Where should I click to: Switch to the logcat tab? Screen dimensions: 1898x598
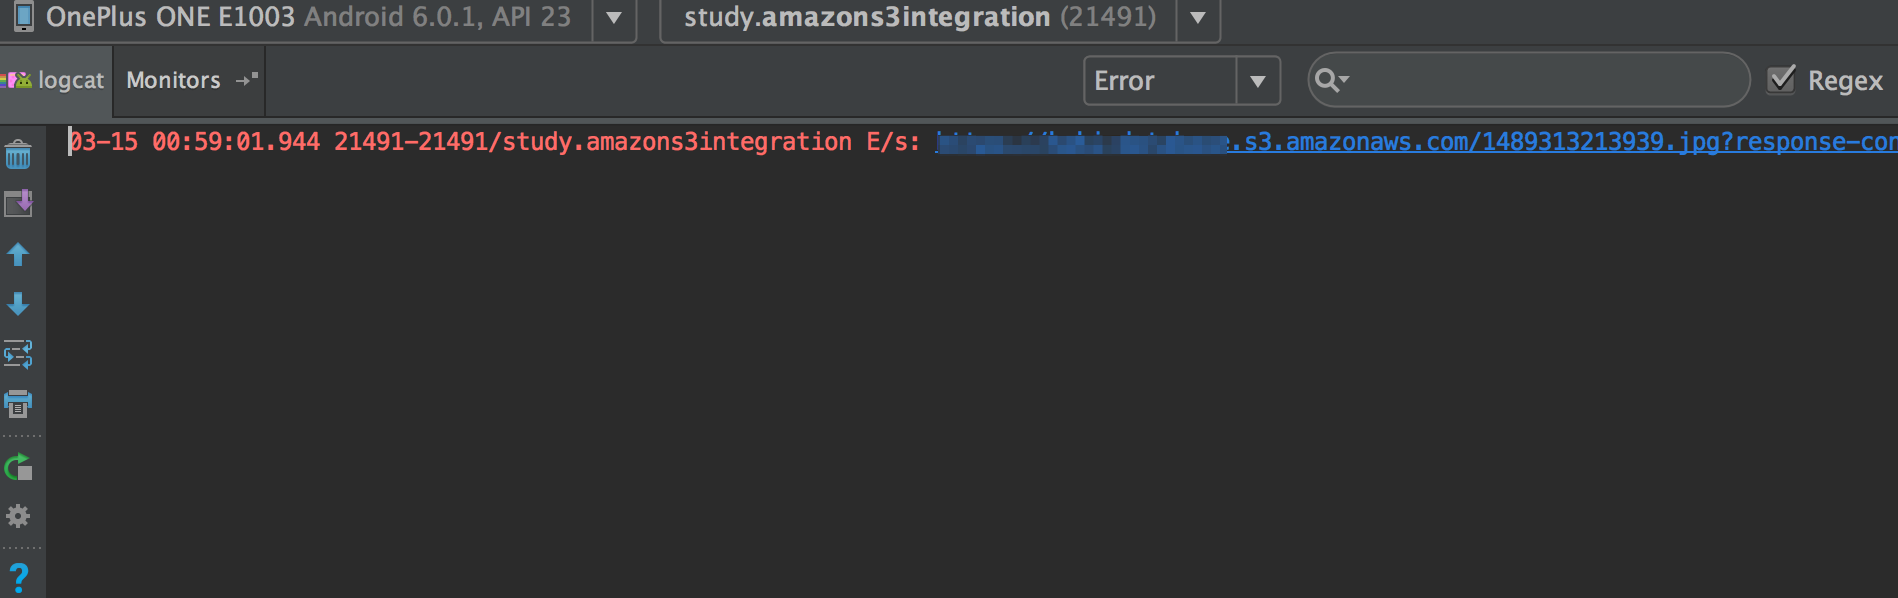pyautogui.click(x=56, y=80)
